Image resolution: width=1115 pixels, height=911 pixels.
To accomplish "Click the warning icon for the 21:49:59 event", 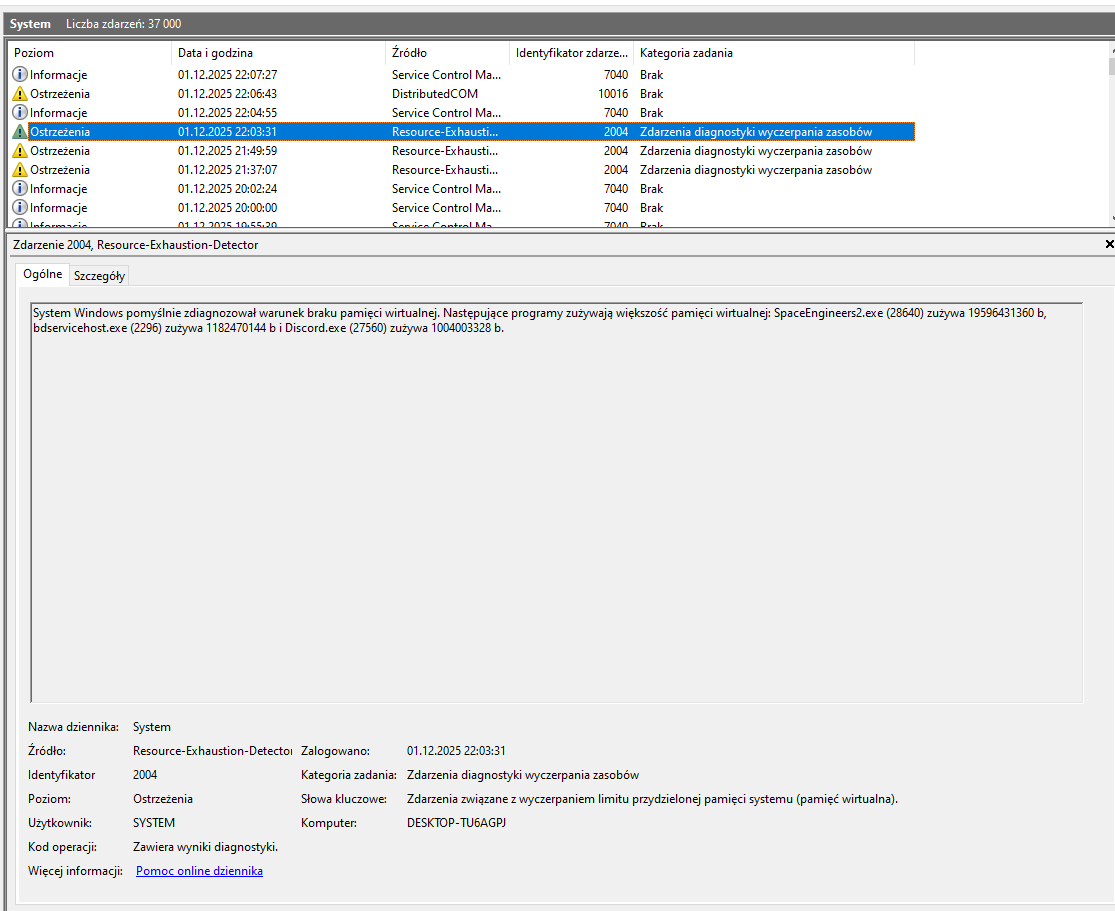I will [x=20, y=151].
